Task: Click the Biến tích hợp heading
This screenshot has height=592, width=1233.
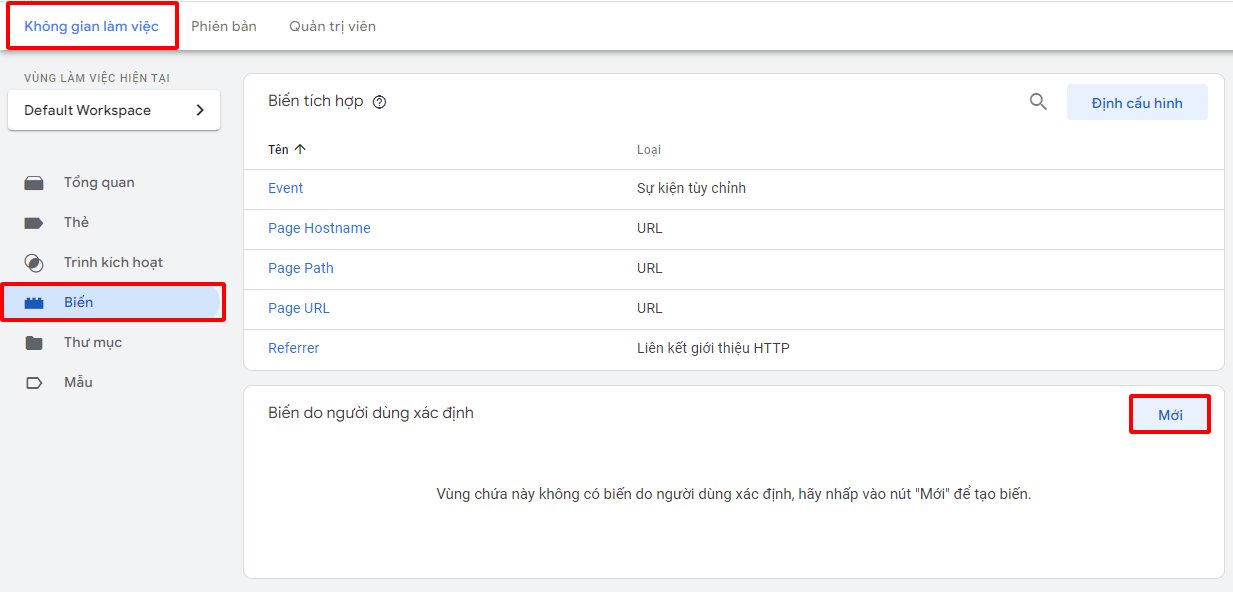Action: [x=316, y=101]
